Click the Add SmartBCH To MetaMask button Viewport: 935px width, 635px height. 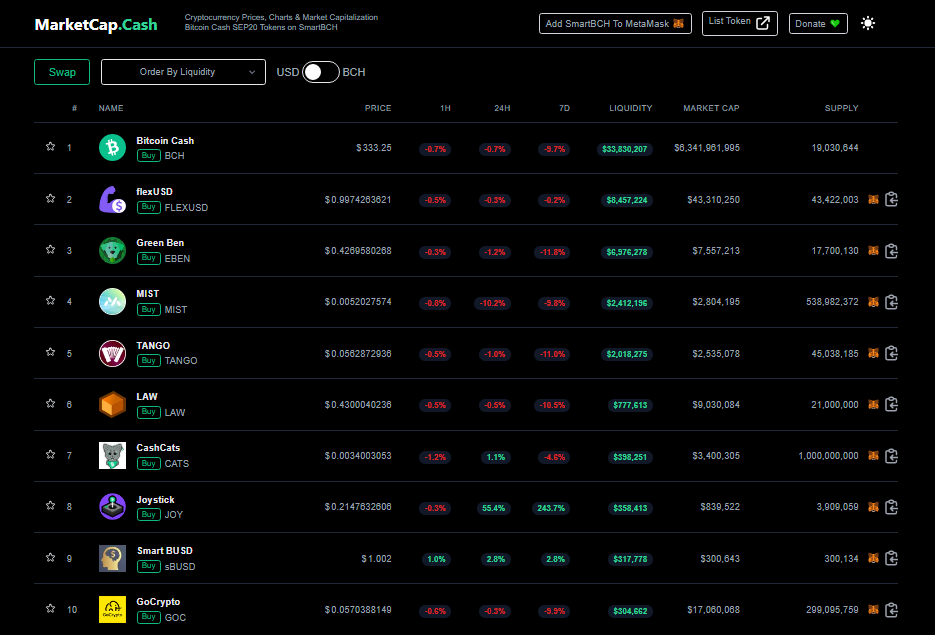click(x=615, y=24)
